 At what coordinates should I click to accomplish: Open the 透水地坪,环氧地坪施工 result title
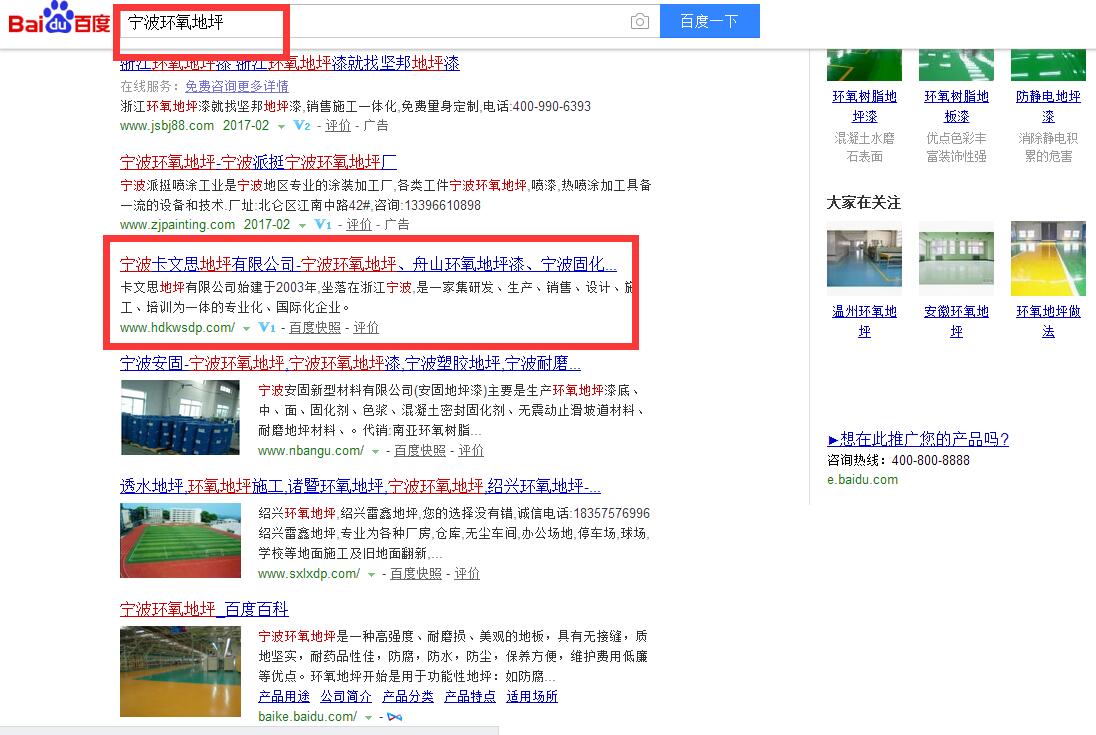[360, 486]
